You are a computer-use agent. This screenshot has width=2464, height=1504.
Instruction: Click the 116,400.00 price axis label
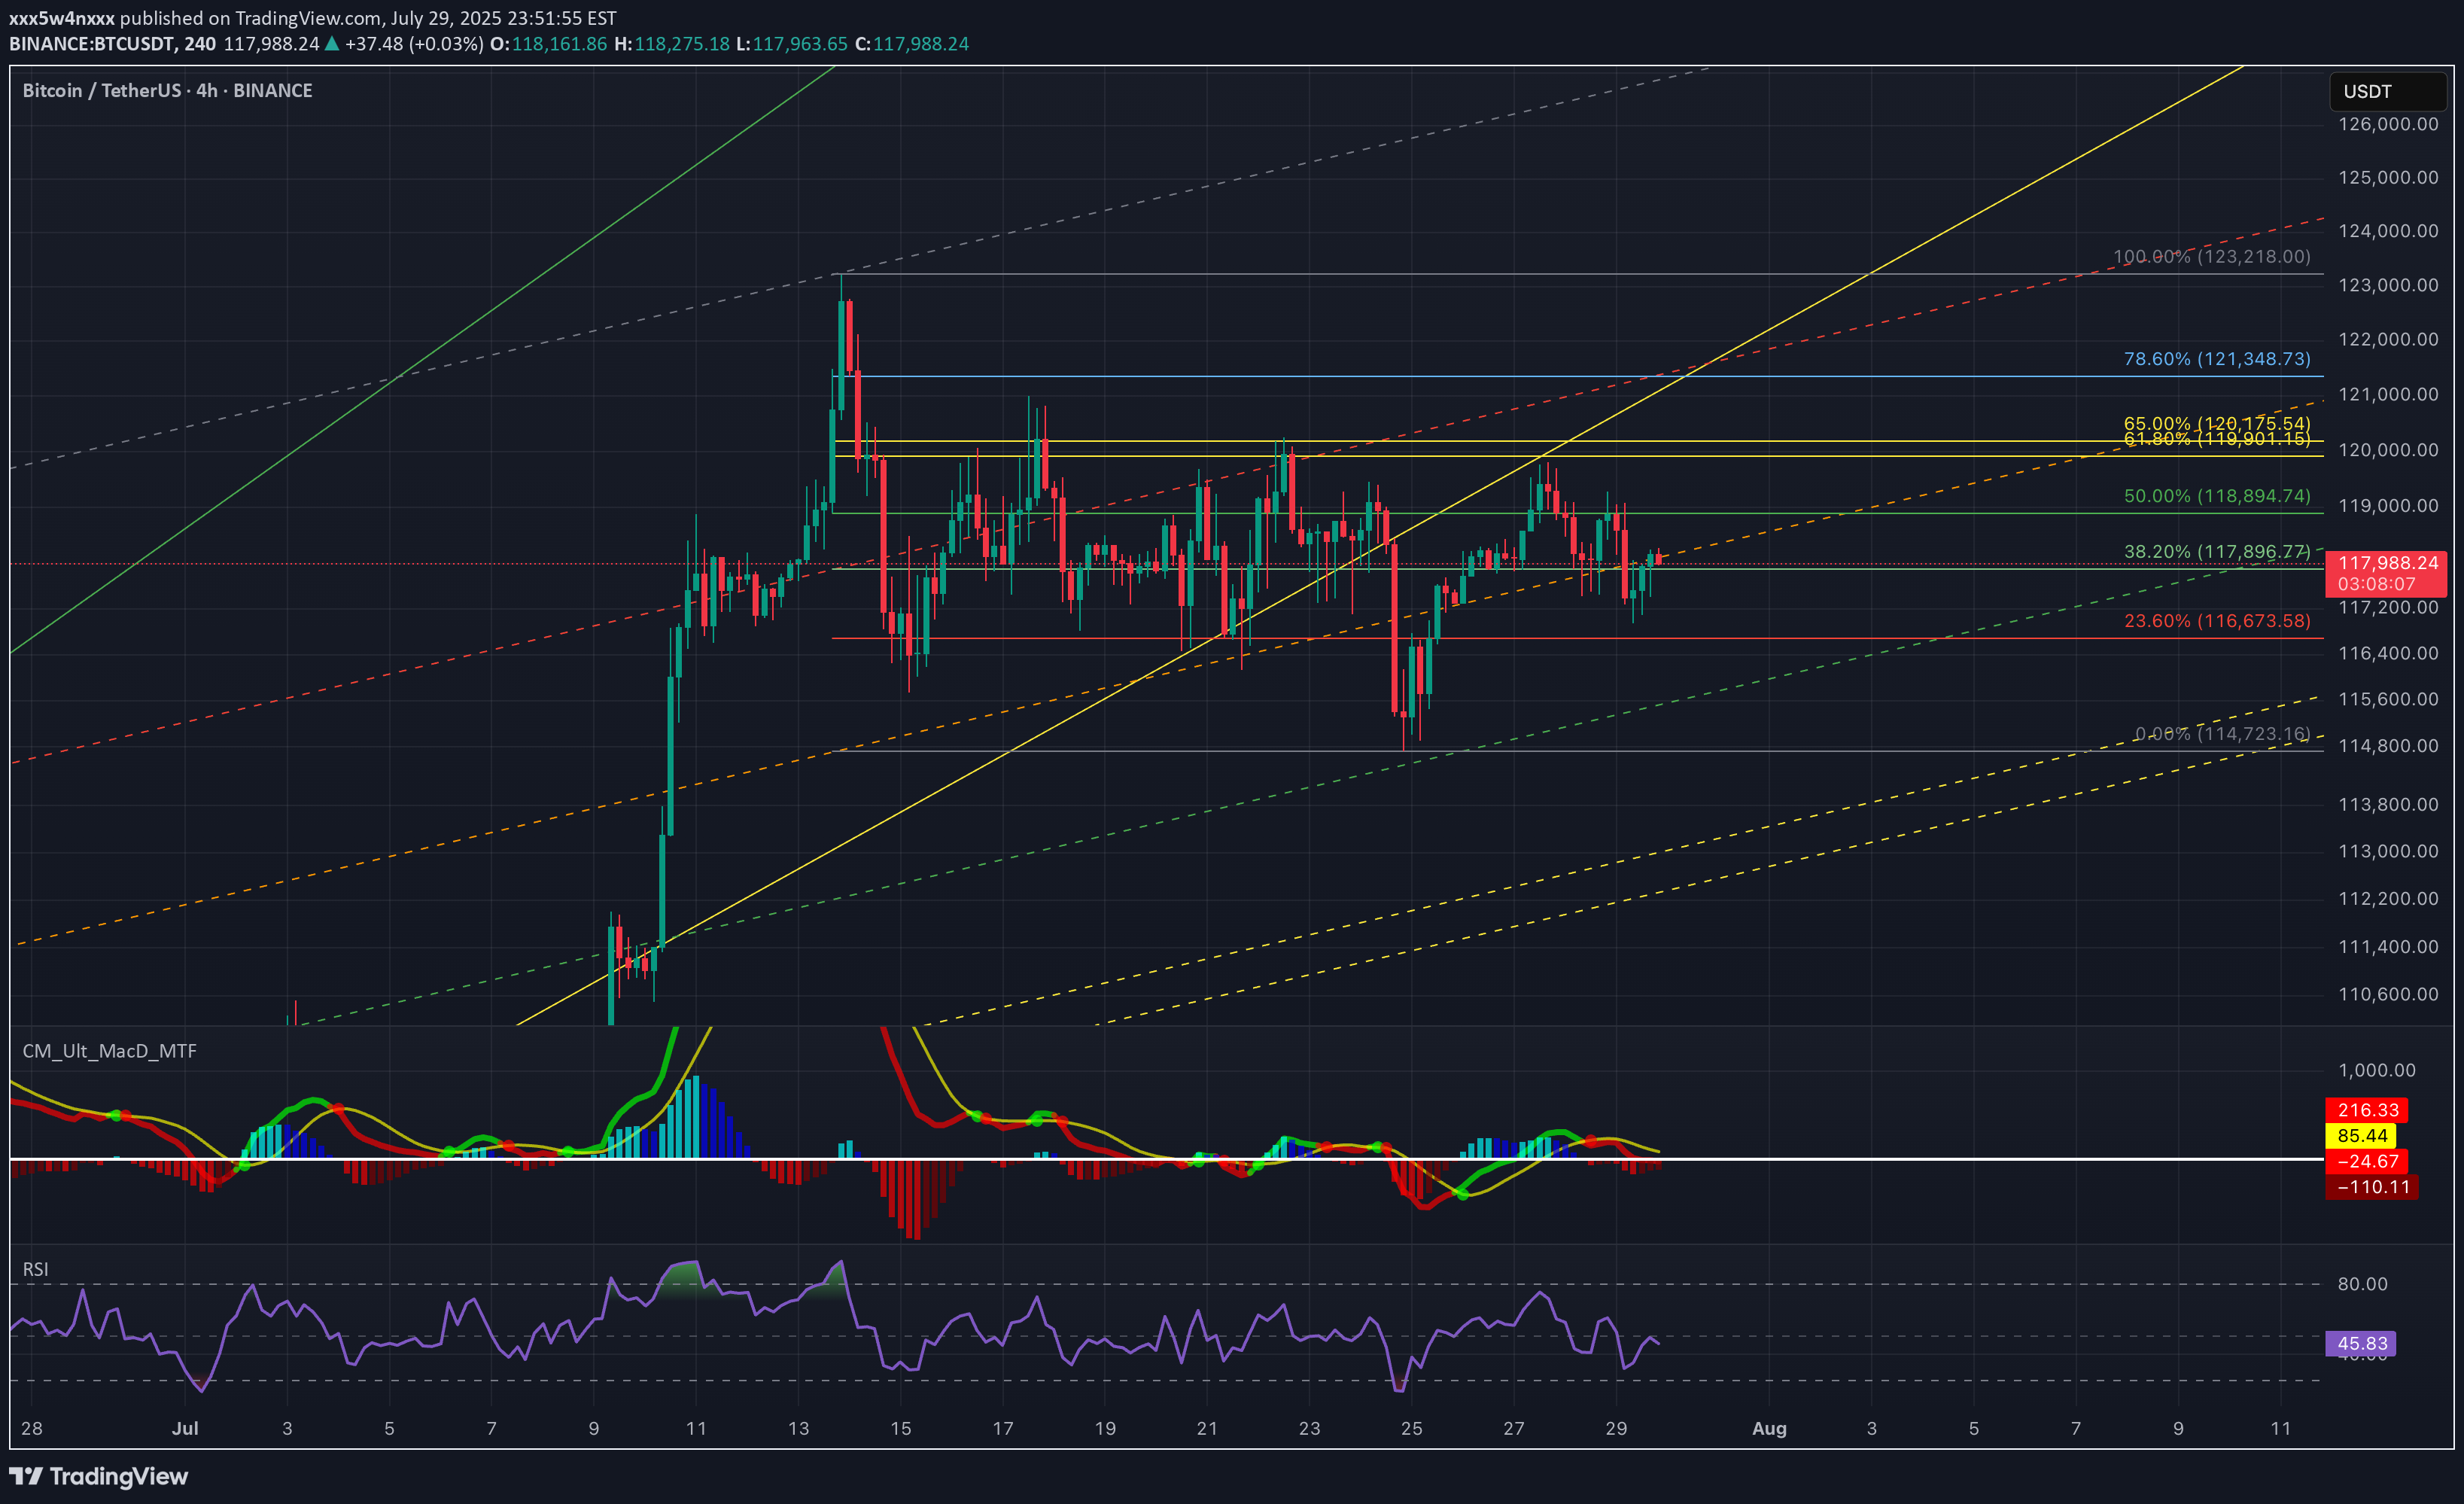(x=2388, y=653)
